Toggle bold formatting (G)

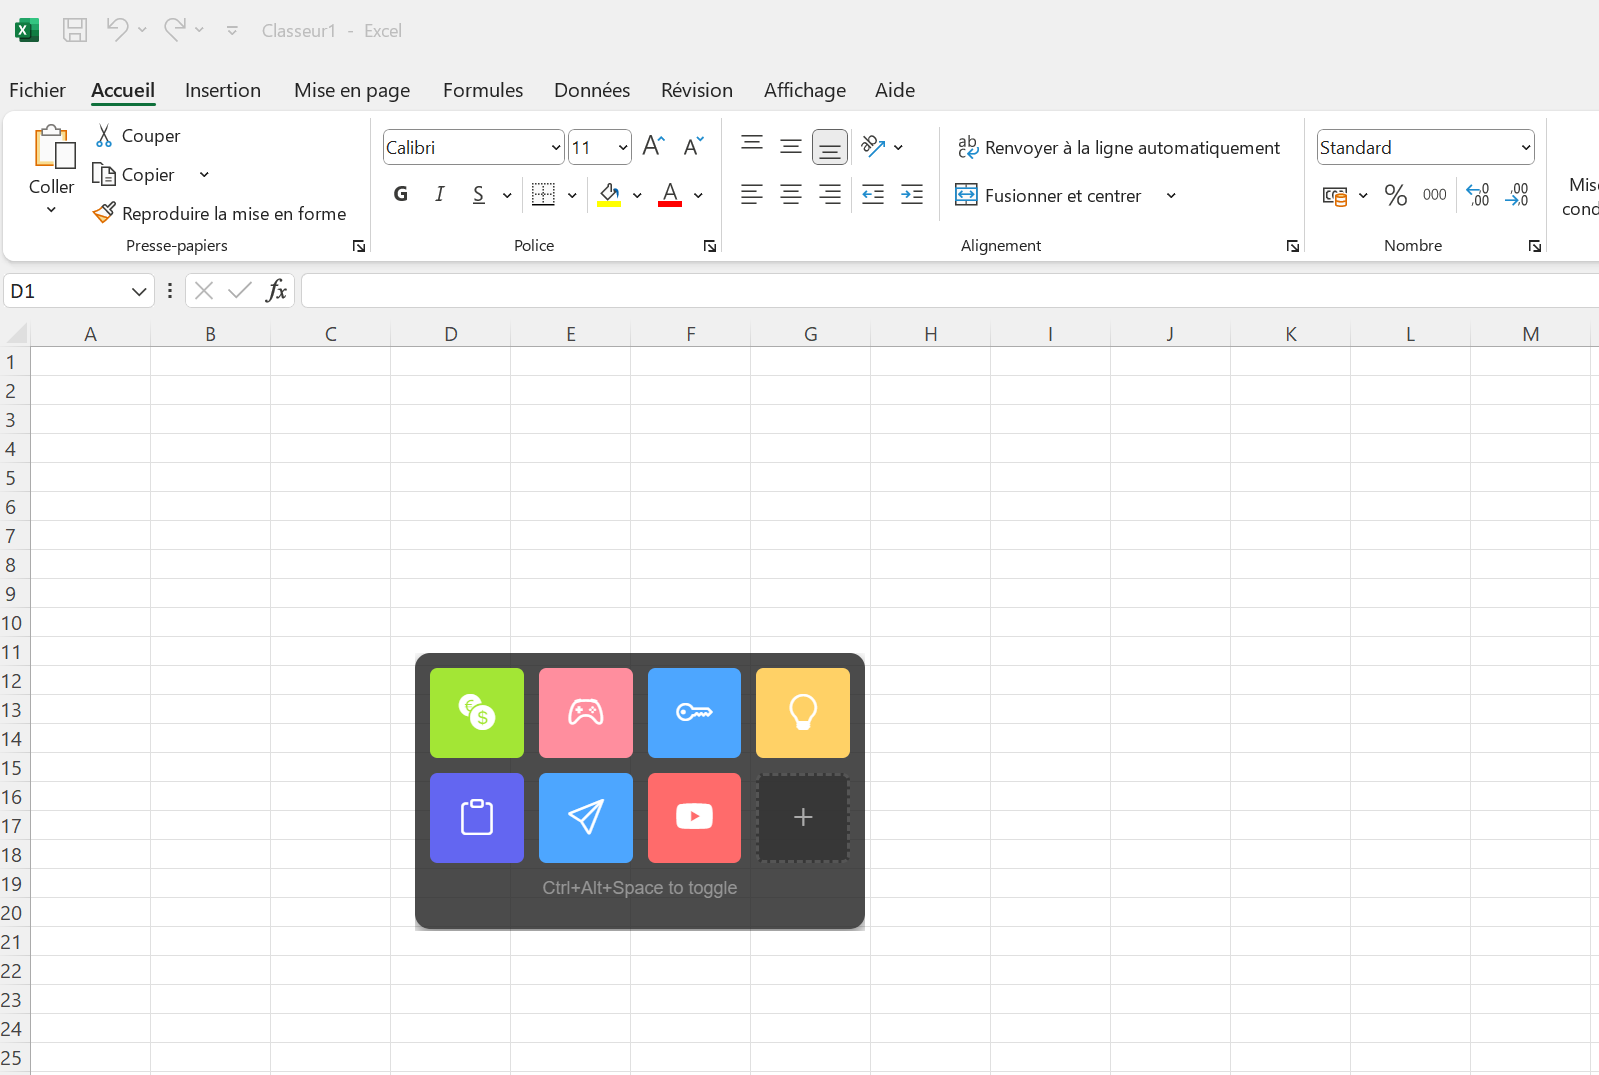coord(401,194)
